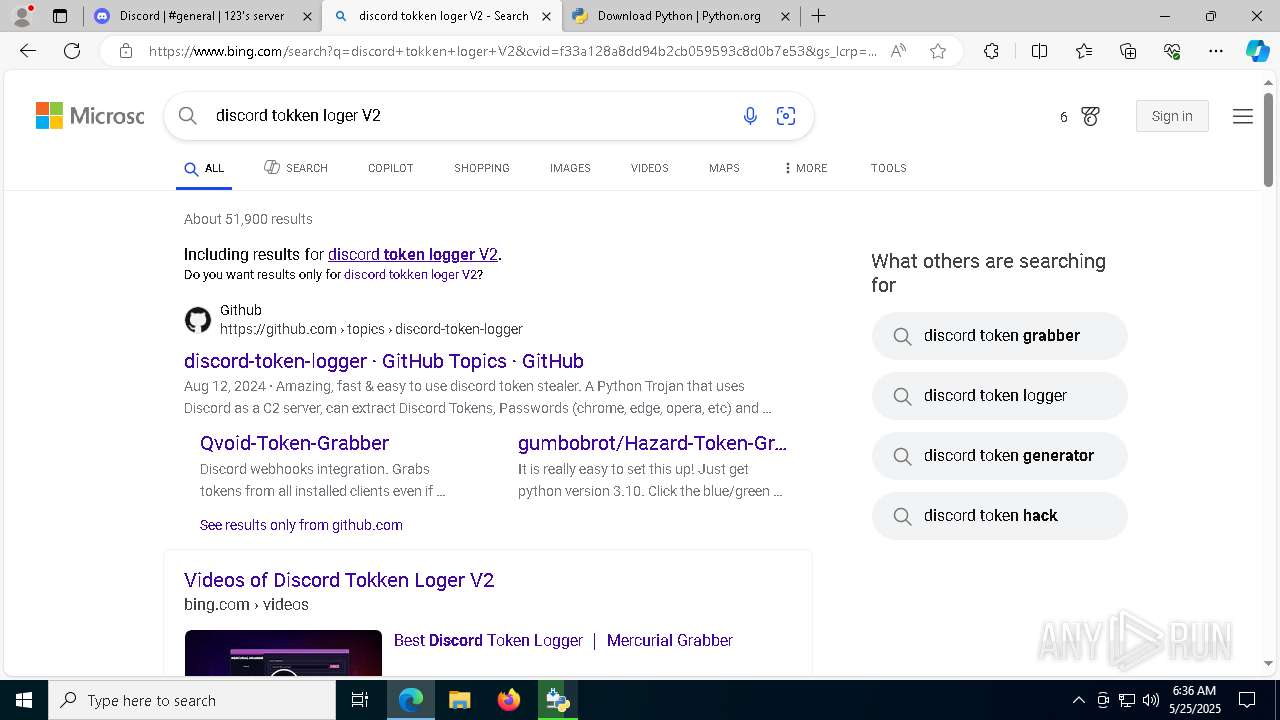The width and height of the screenshot is (1280, 720).
Task: Open the Bing hamburger menu
Action: (1243, 116)
